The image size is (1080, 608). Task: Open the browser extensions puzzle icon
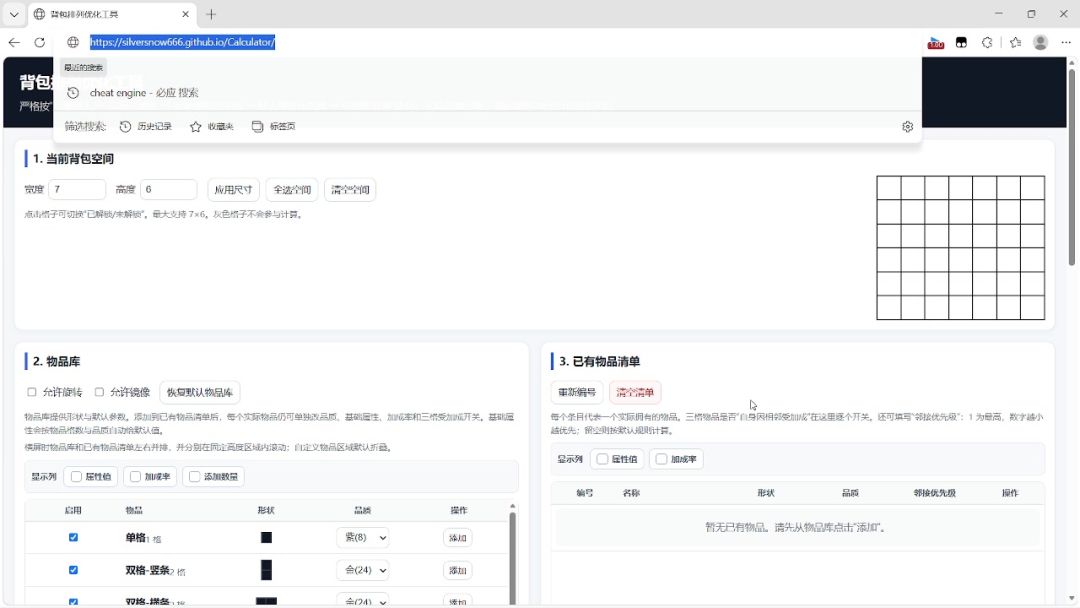click(x=987, y=43)
